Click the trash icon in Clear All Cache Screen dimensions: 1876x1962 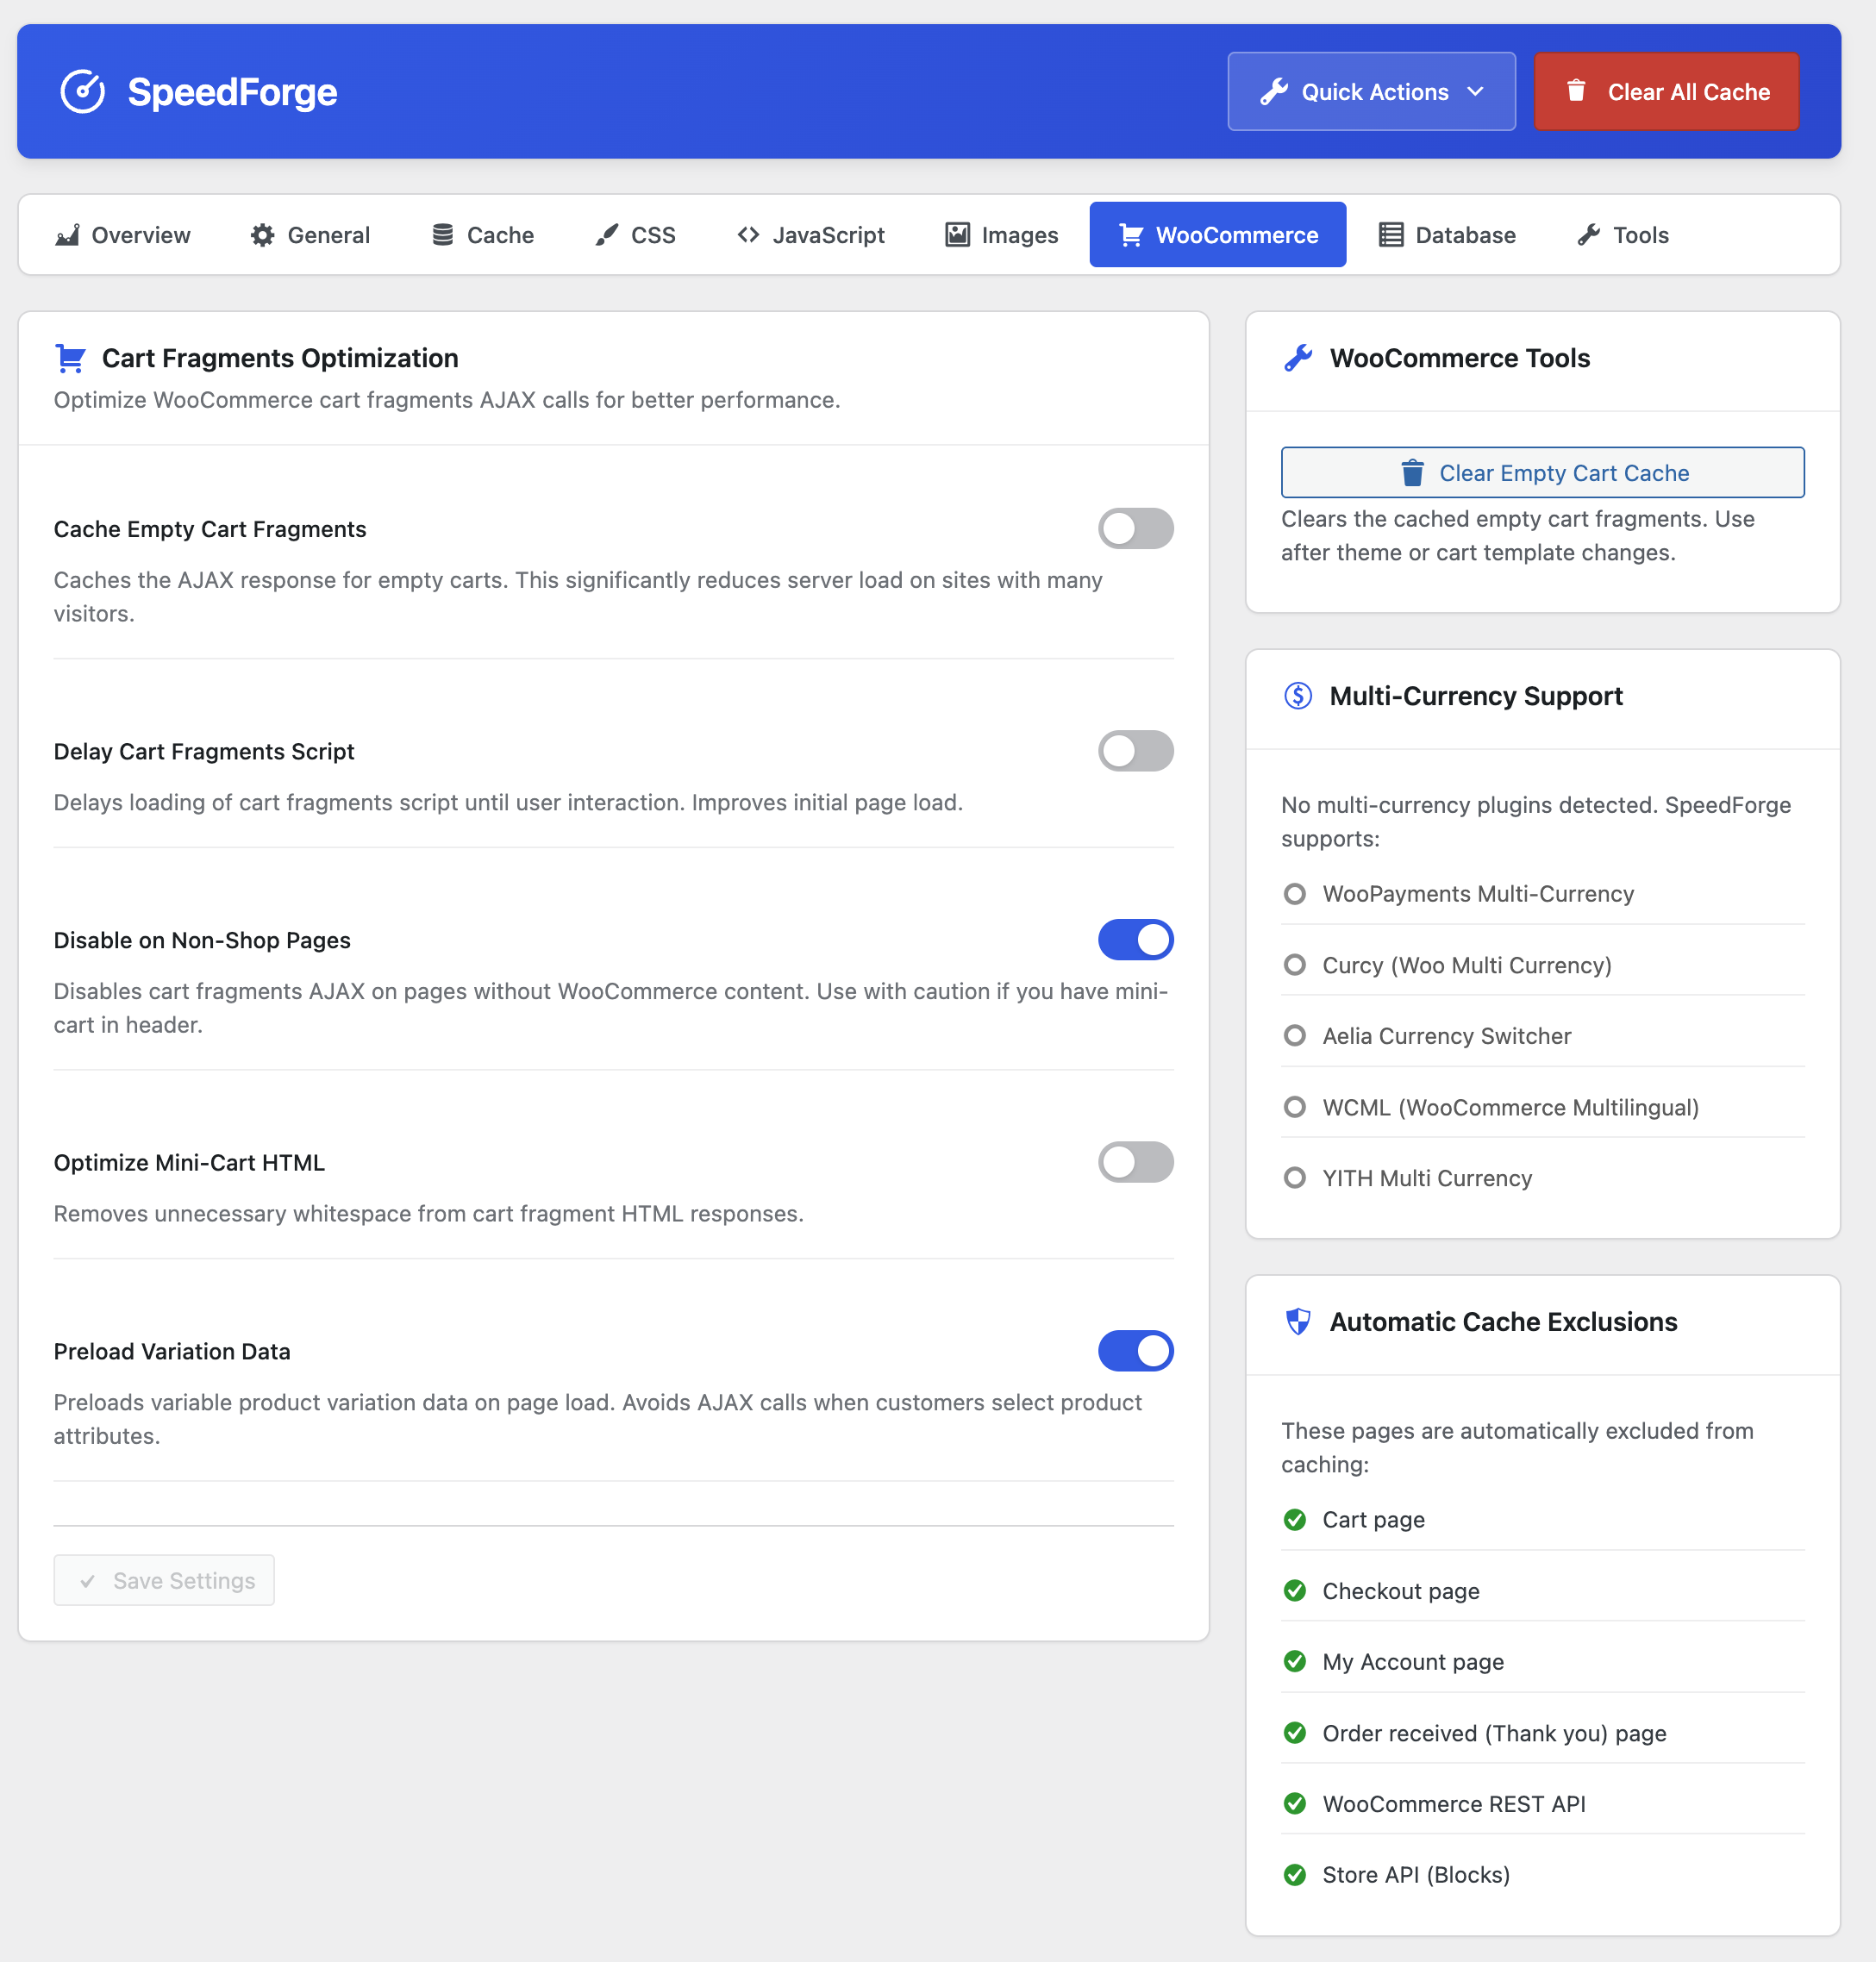(1576, 91)
